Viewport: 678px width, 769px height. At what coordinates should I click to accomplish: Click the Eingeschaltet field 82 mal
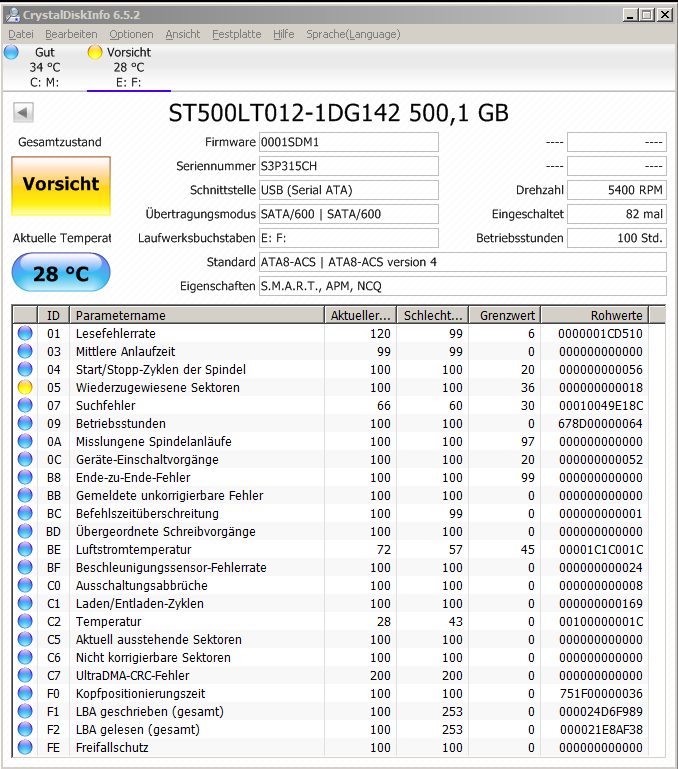(617, 214)
